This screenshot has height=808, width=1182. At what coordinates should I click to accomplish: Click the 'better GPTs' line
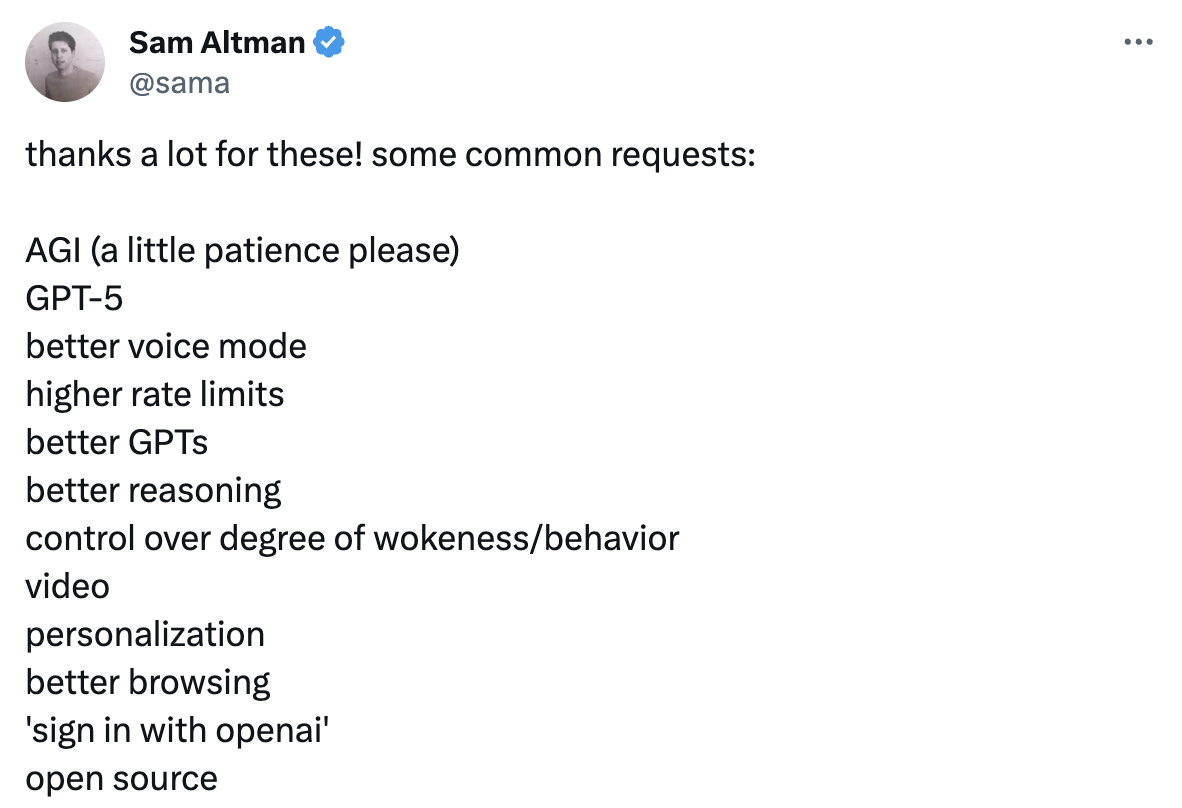[118, 442]
